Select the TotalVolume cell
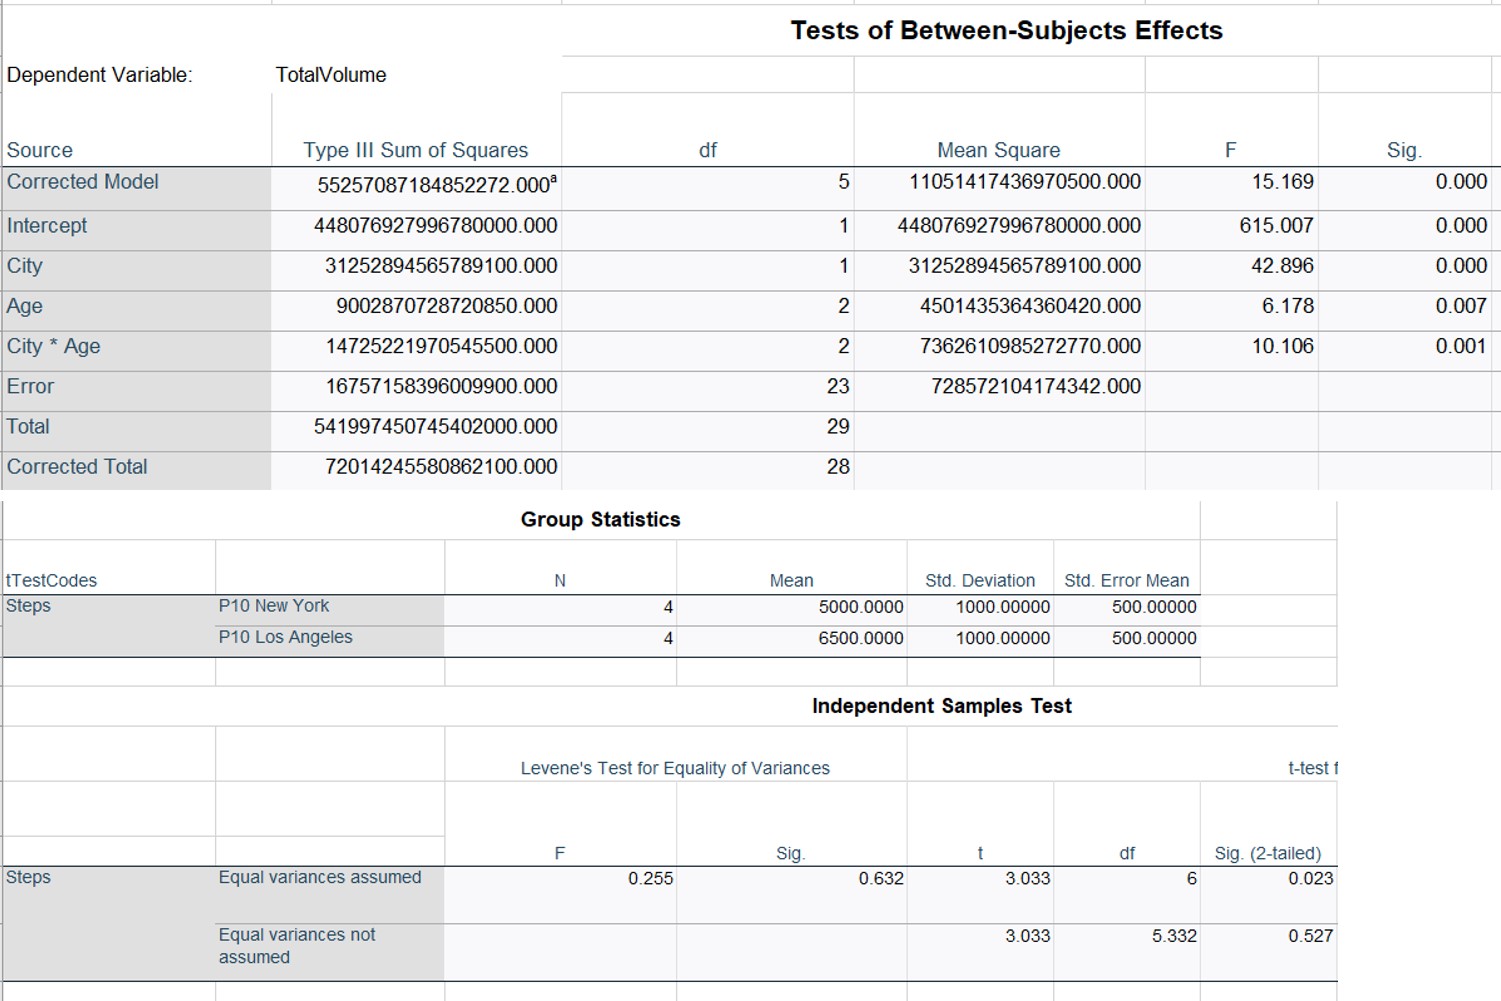Screen dimensions: 1501x1001 [331, 75]
